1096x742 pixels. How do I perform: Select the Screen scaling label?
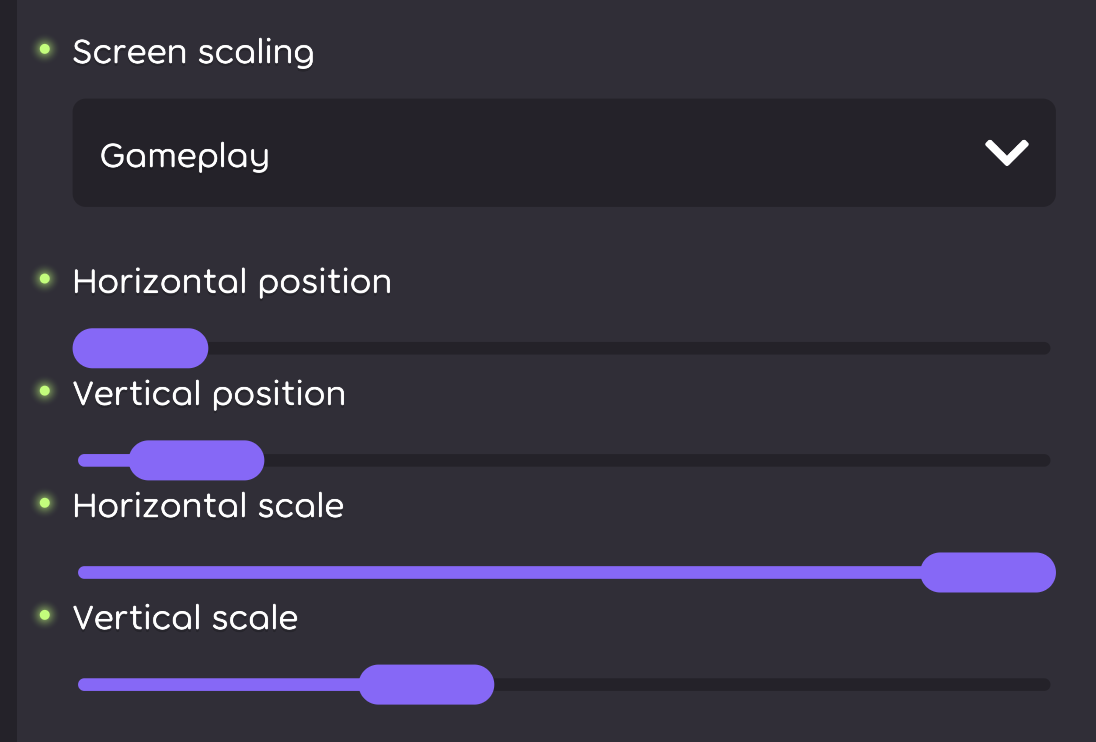pos(193,51)
